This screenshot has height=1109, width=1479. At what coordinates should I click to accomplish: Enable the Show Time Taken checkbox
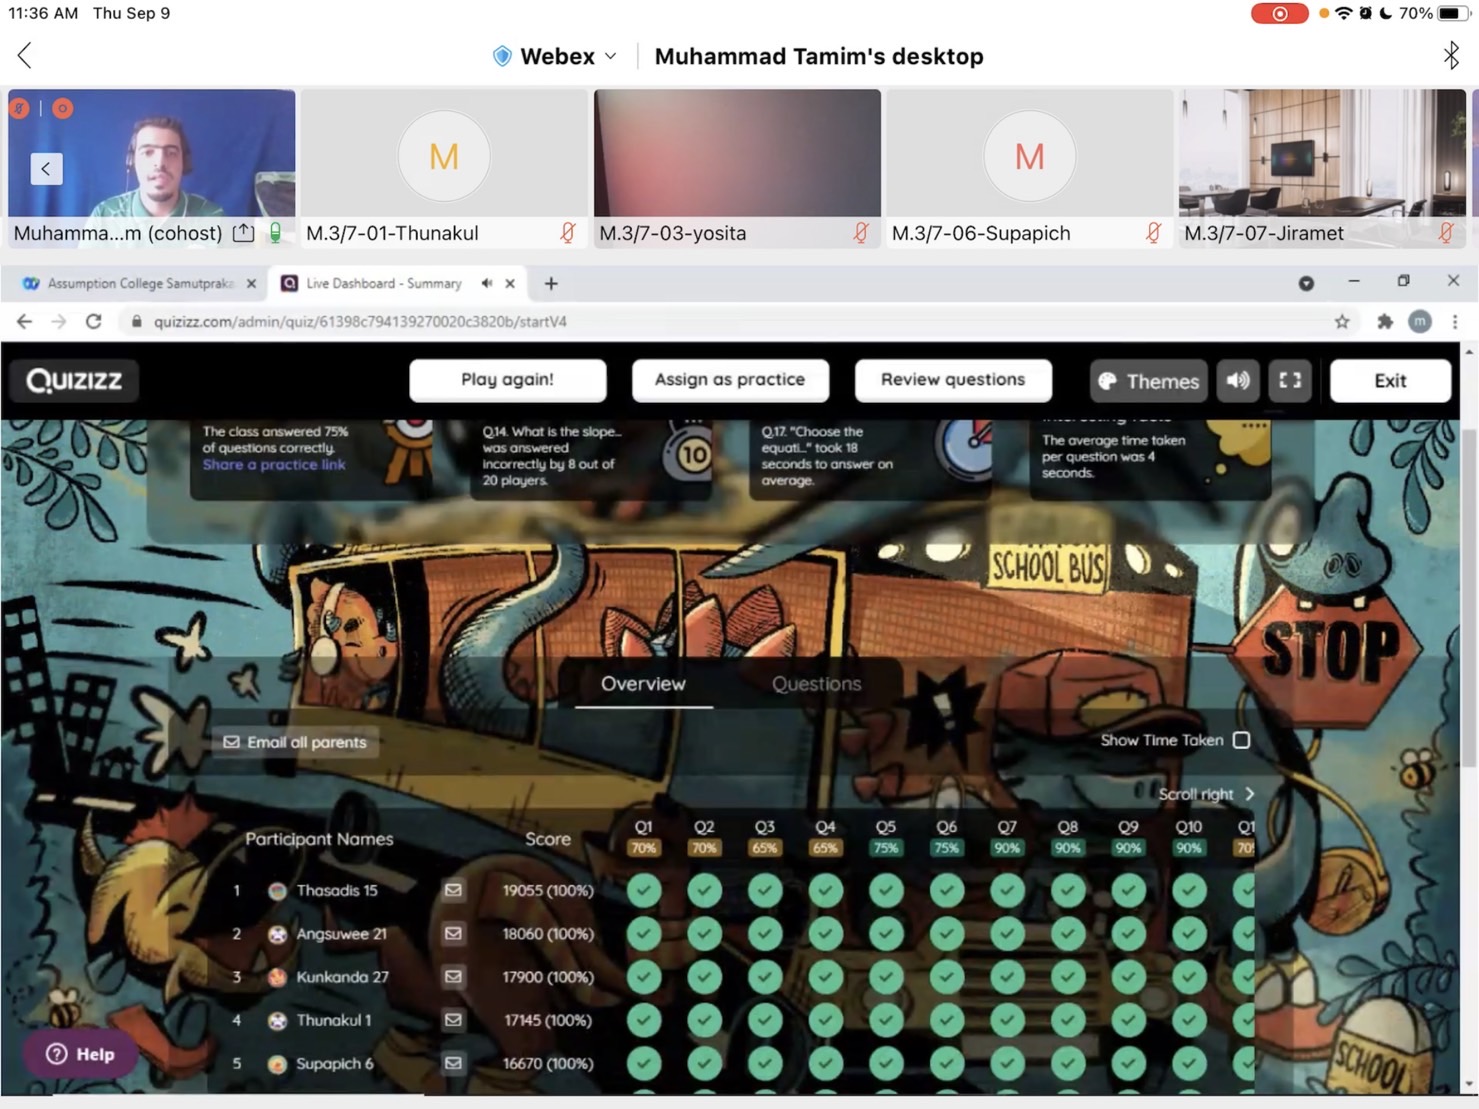tap(1241, 740)
